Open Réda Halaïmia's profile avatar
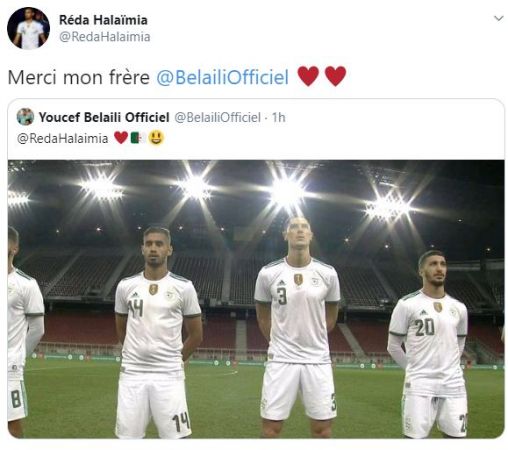The image size is (508, 450). [x=28, y=28]
